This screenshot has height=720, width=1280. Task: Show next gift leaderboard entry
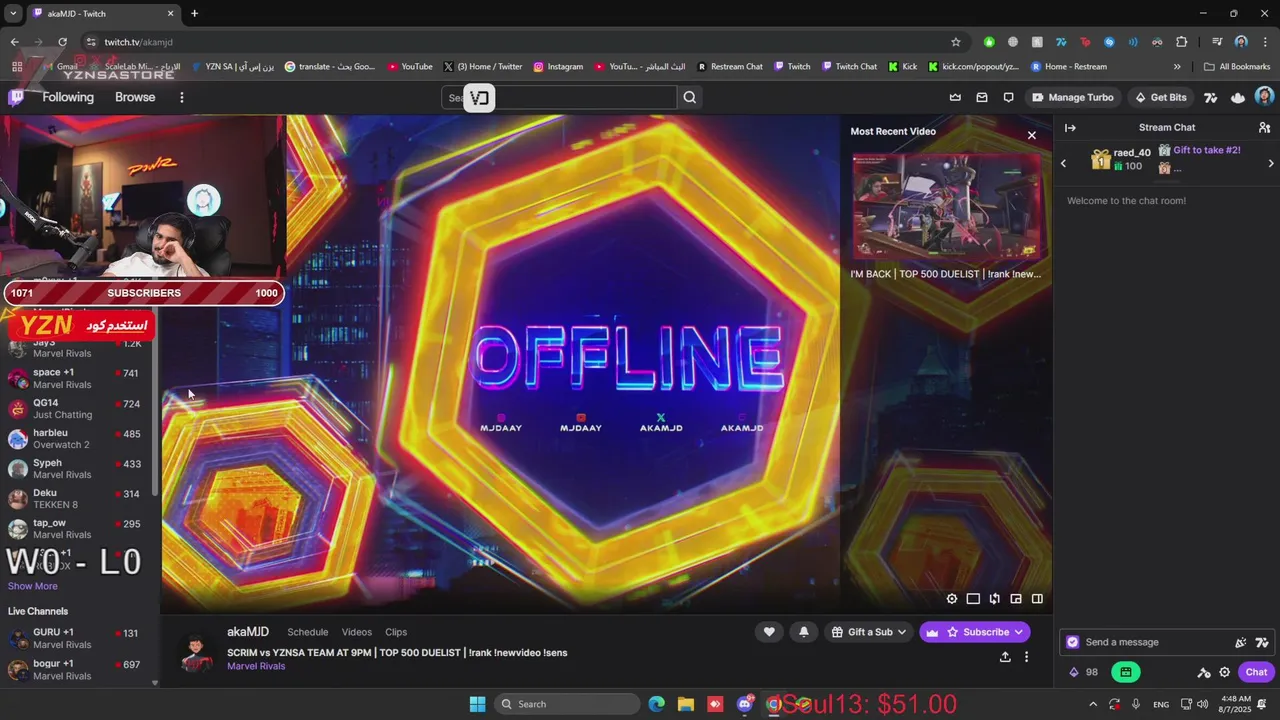[x=1271, y=163]
